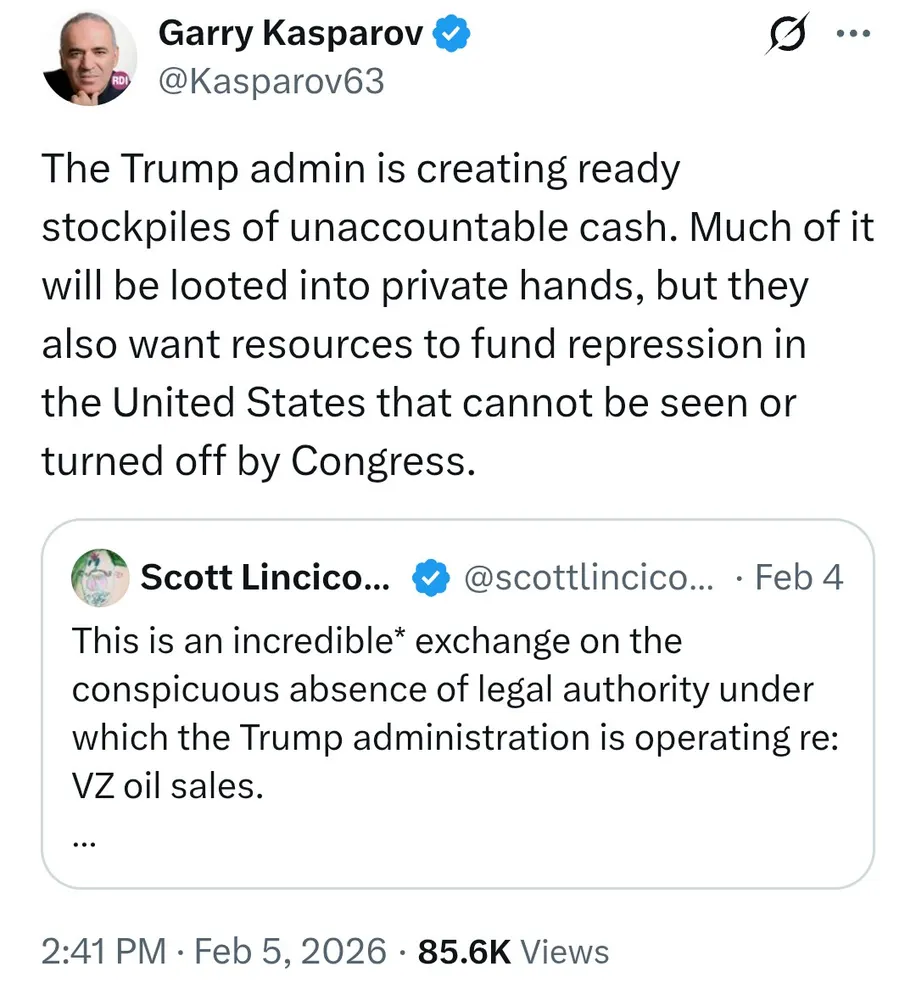Open Garry Kasparov's profile picture
Image resolution: width=916 pixels, height=1000 pixels.
point(87,60)
